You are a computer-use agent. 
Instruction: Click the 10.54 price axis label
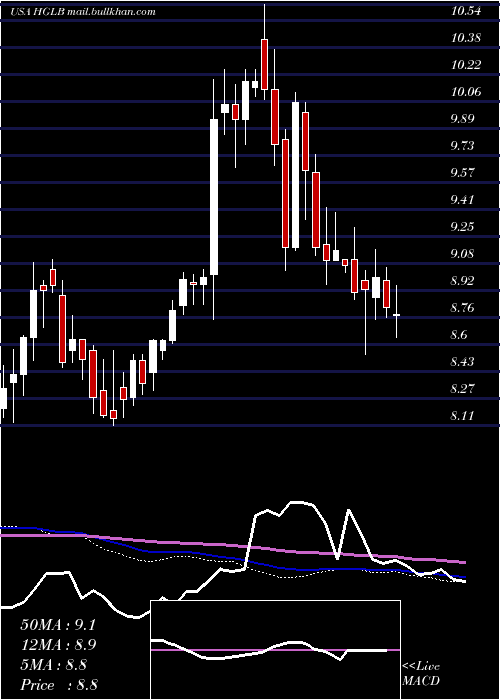pos(466,11)
